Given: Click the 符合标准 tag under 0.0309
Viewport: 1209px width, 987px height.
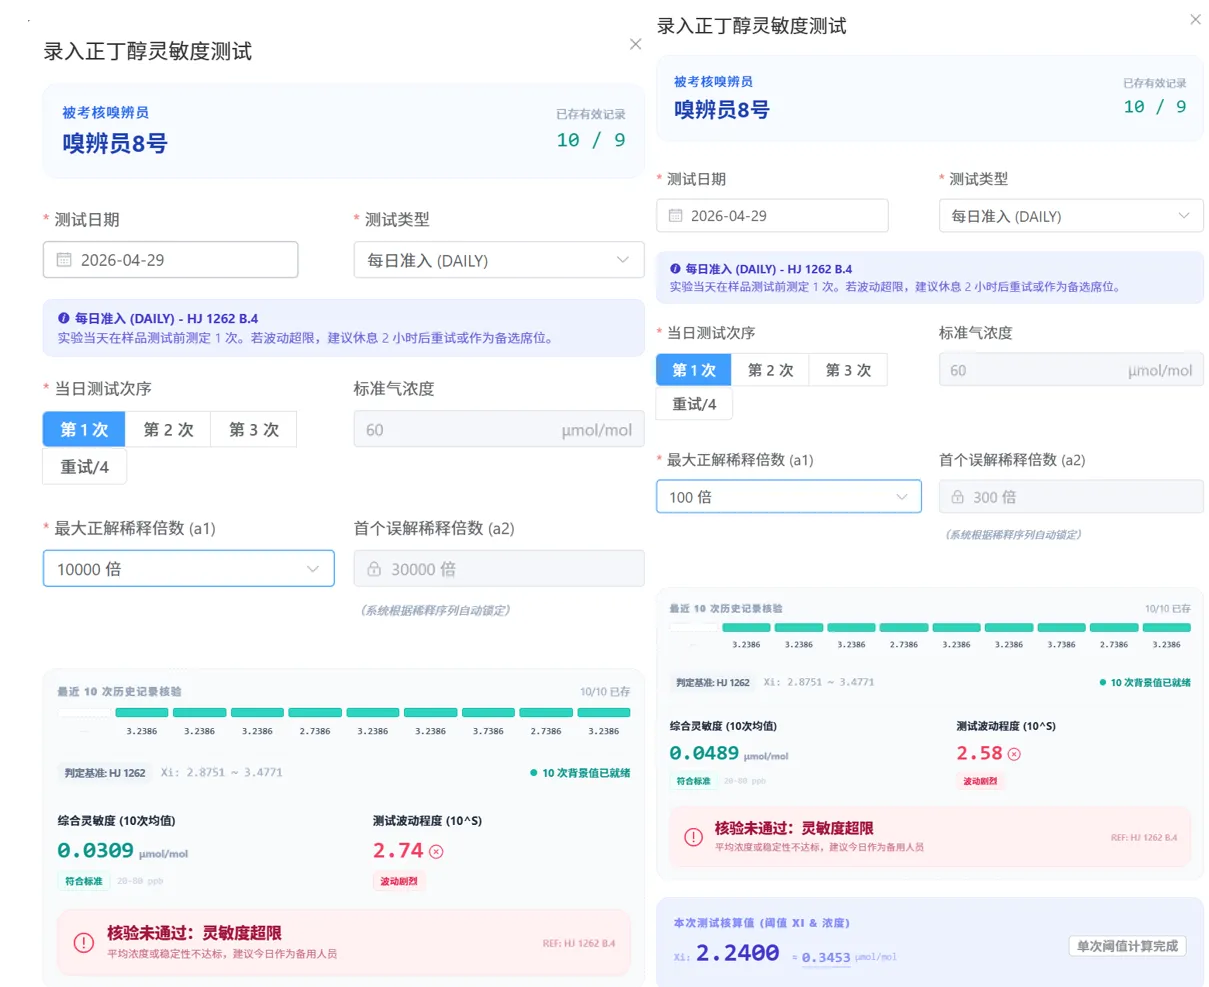Looking at the screenshot, I should tap(84, 882).
